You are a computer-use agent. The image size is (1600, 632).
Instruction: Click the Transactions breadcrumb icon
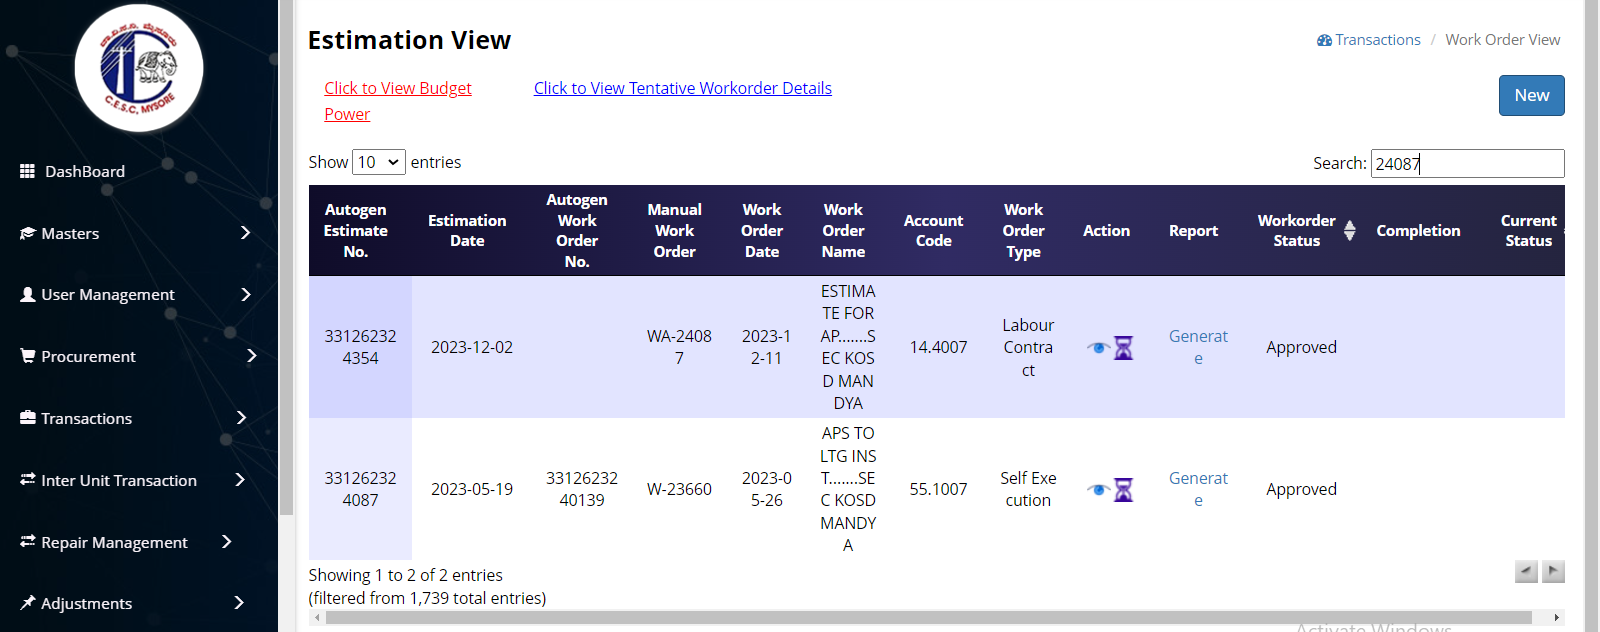click(1324, 40)
